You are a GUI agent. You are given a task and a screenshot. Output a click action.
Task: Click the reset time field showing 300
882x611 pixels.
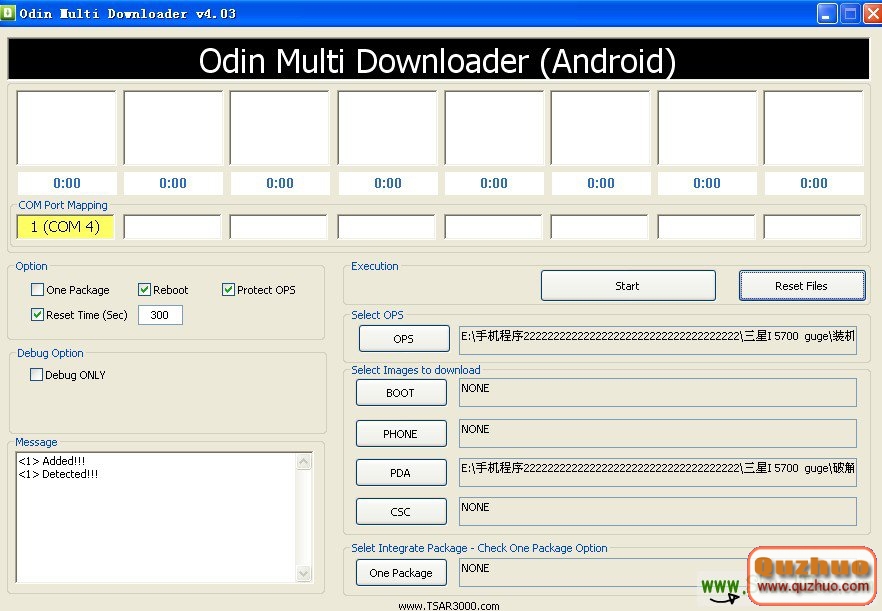pos(160,315)
